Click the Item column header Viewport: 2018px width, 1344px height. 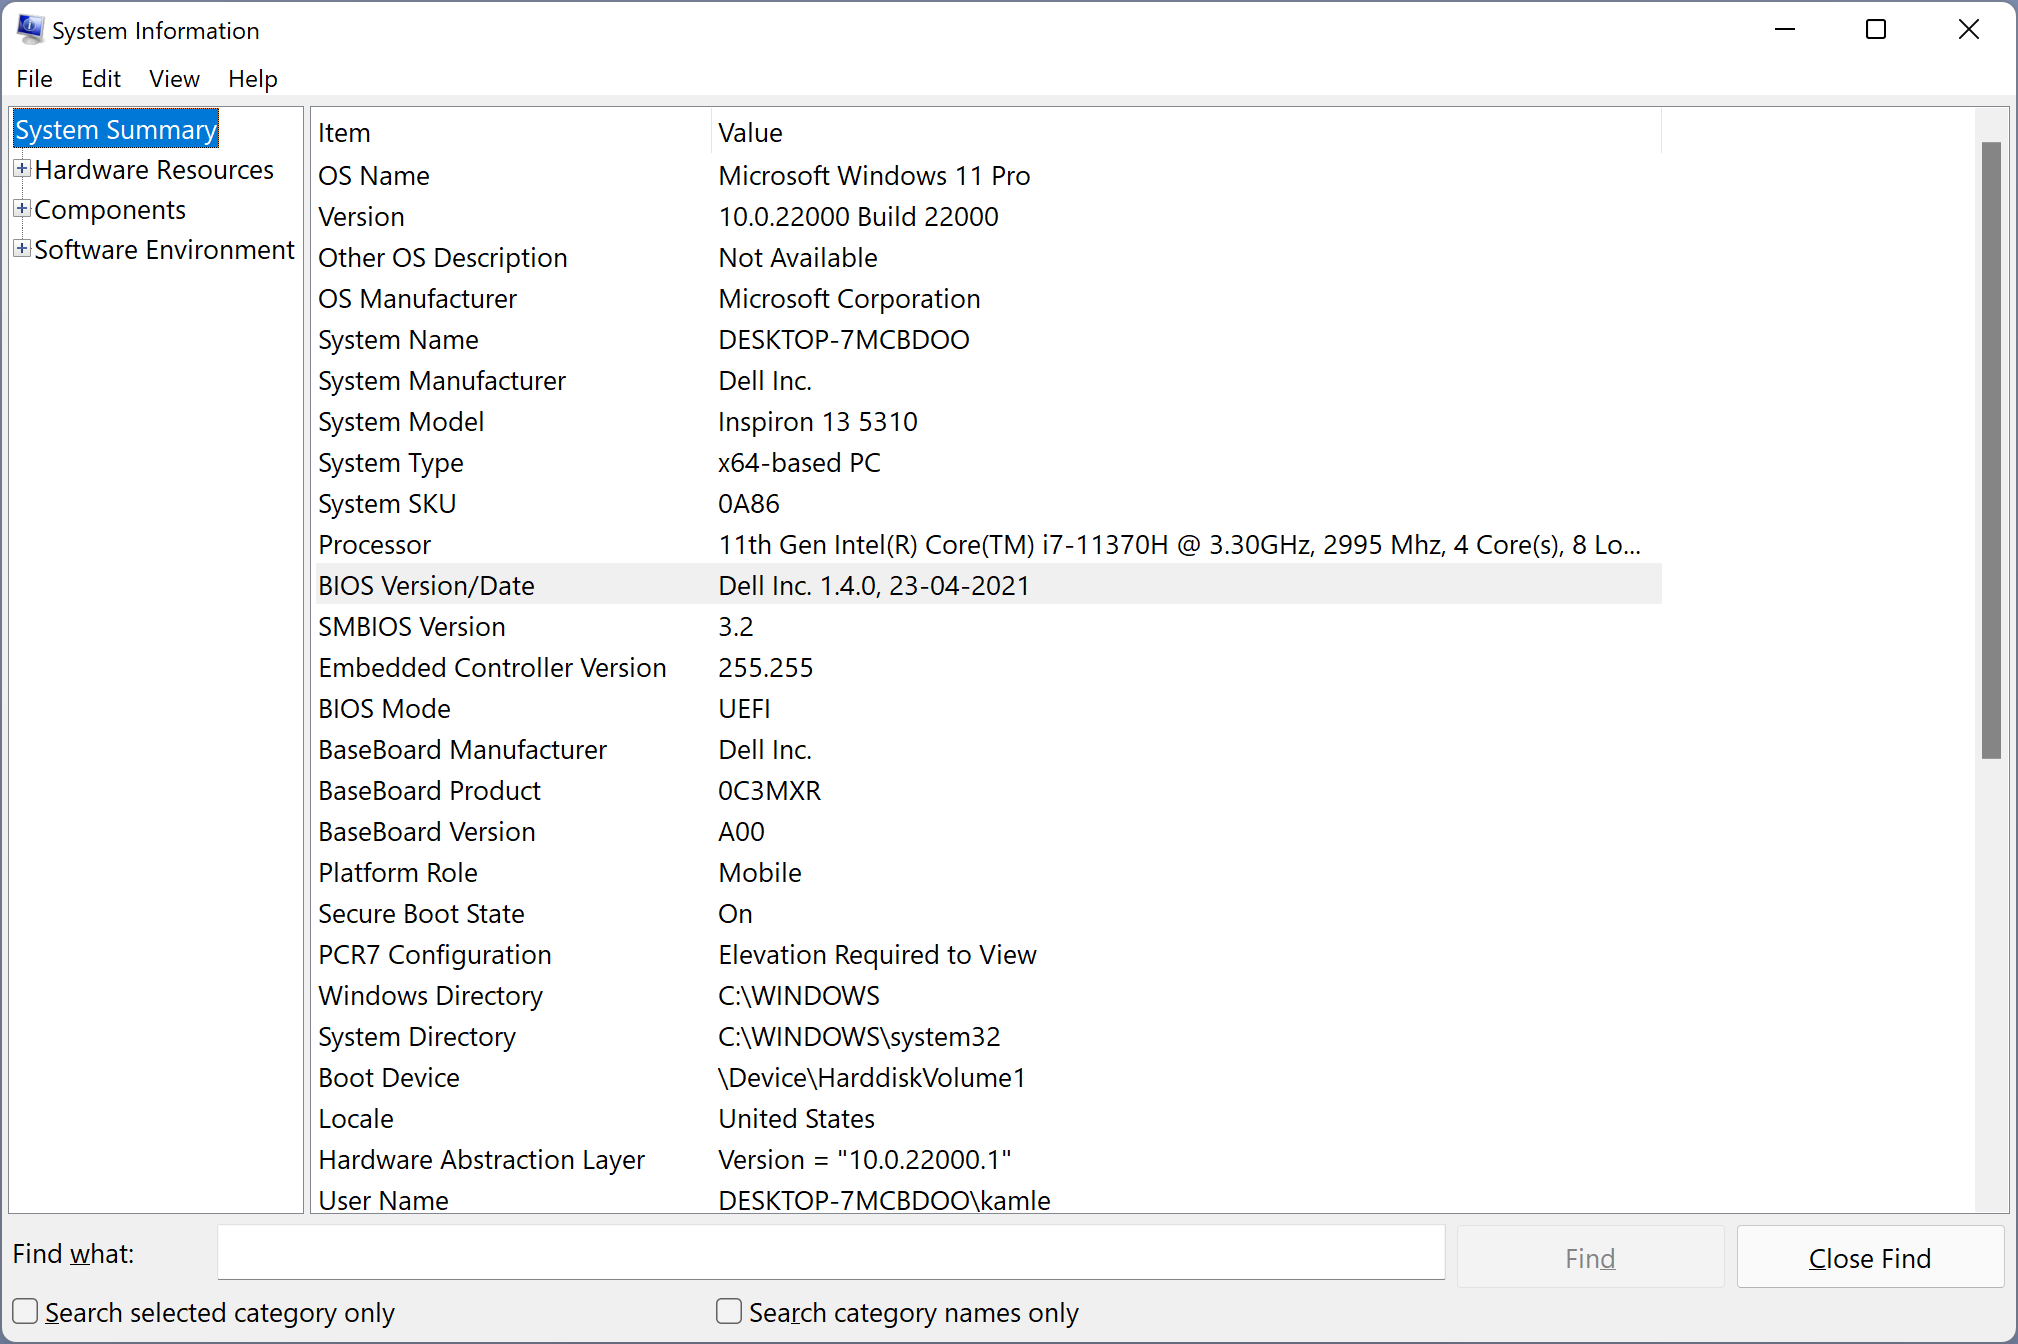tap(344, 131)
